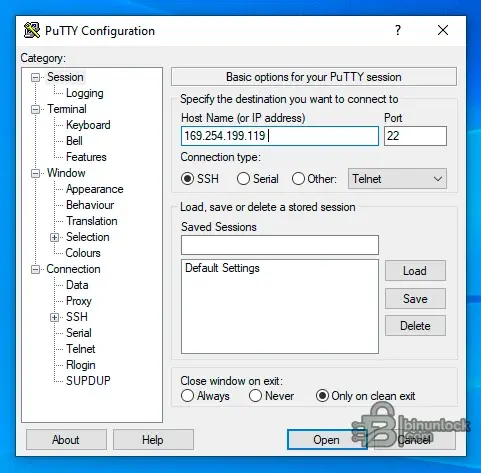The height and width of the screenshot is (473, 481).
Task: Click the Cancel button
Action: tap(414, 440)
